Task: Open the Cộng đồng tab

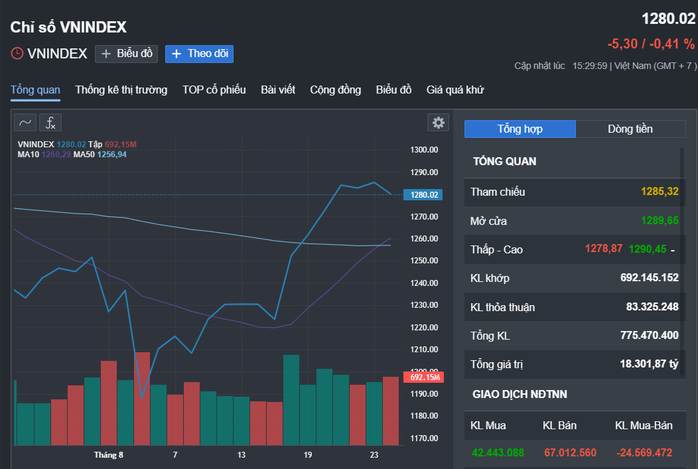Action: pos(336,90)
